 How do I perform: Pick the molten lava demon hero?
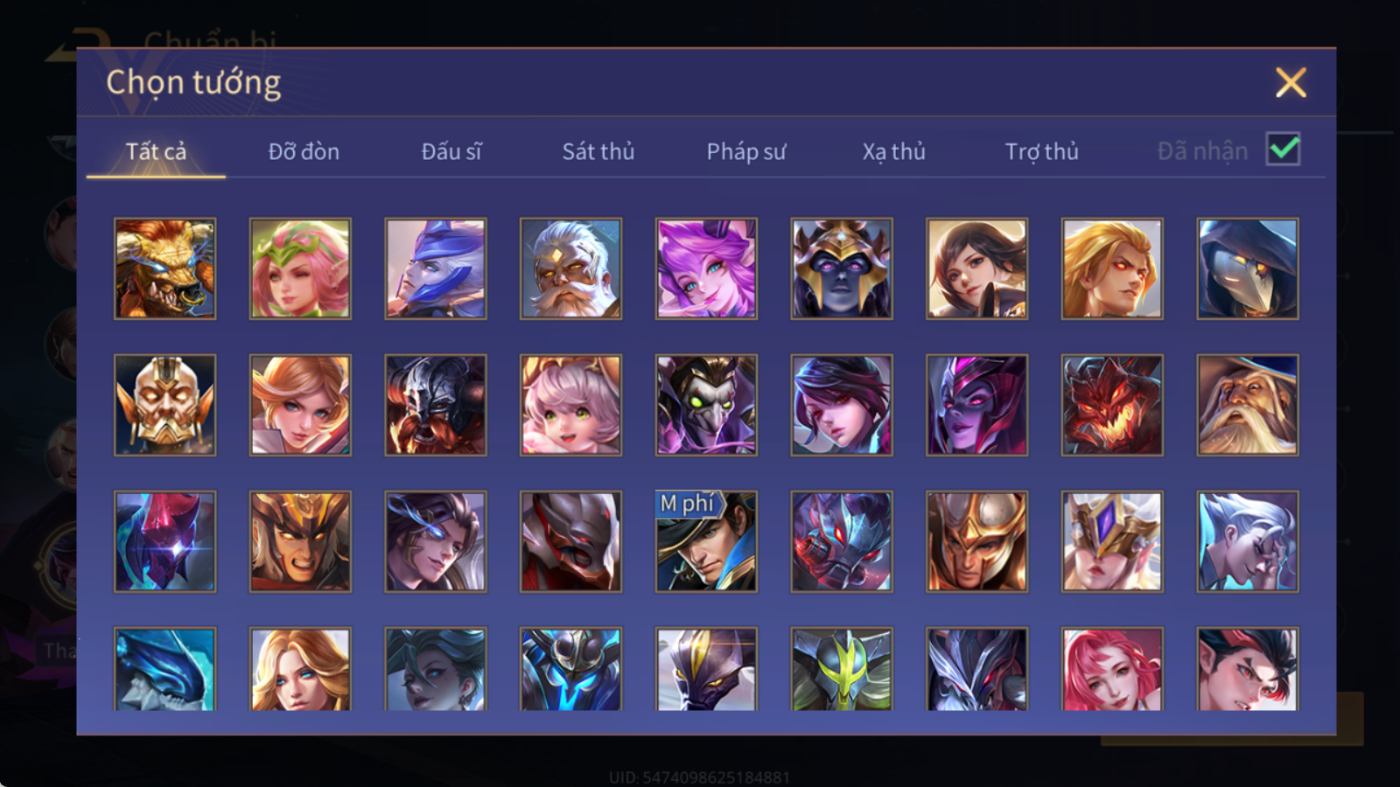pos(1112,405)
